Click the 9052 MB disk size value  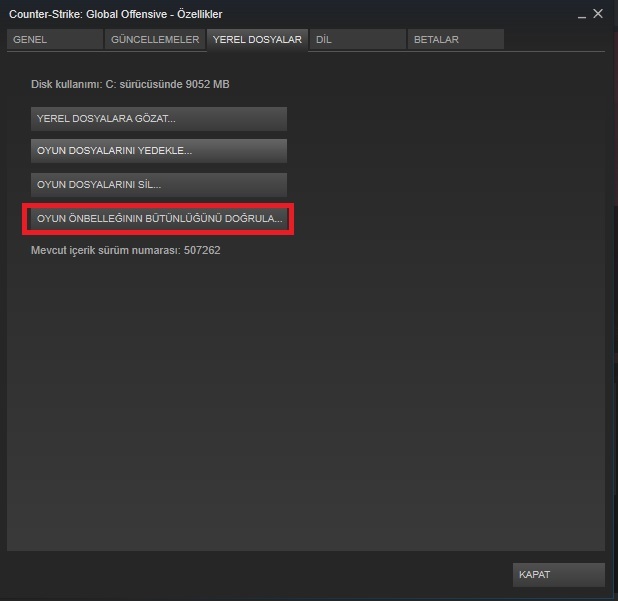[x=207, y=84]
